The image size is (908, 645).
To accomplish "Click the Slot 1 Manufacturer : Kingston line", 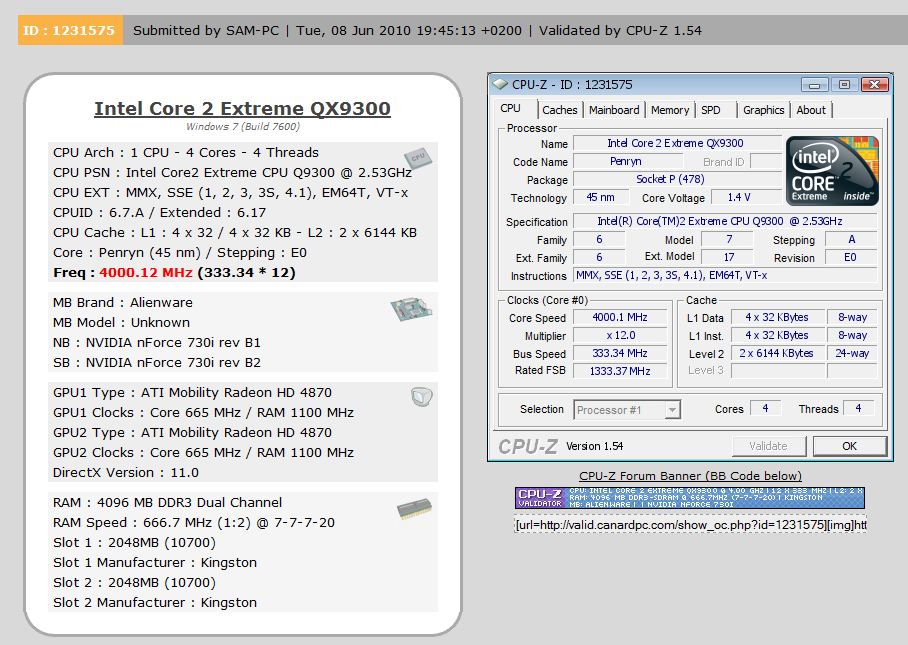I will click(x=155, y=562).
